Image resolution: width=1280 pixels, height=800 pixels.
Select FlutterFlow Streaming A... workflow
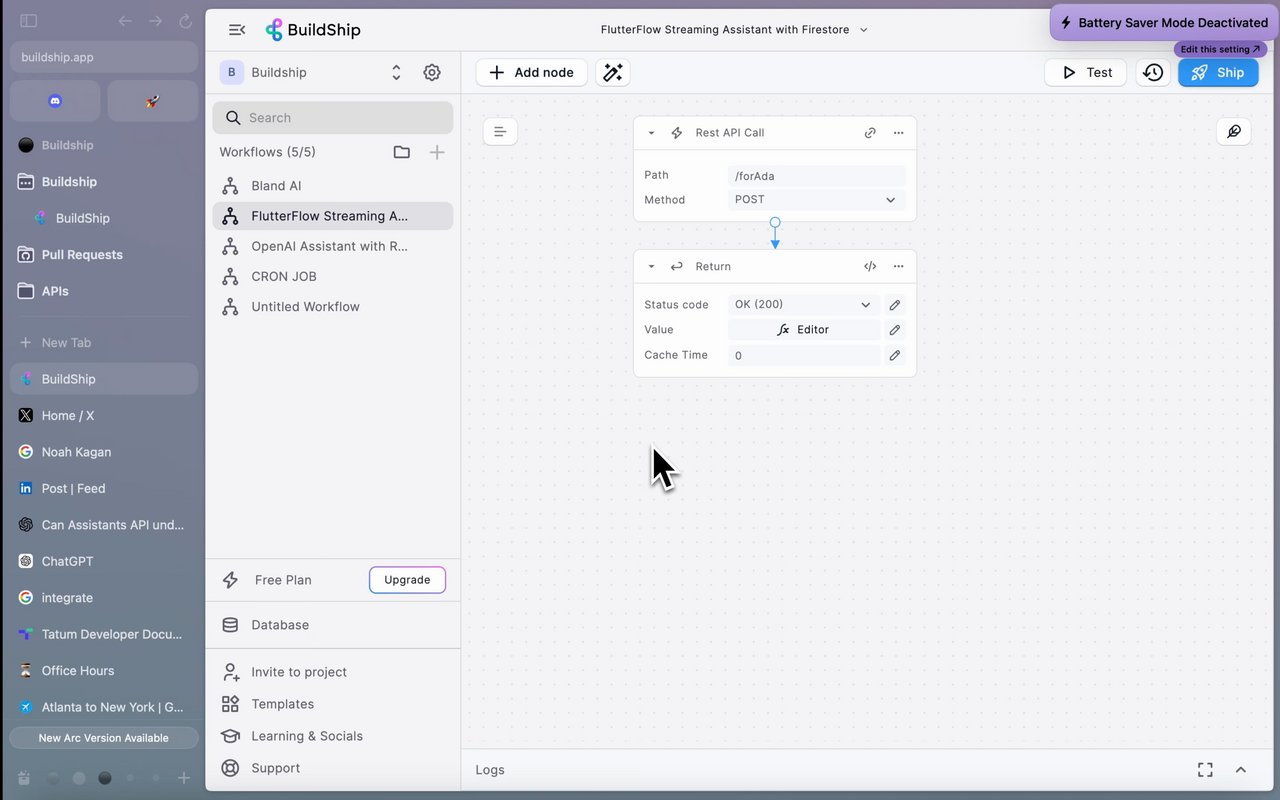point(333,216)
